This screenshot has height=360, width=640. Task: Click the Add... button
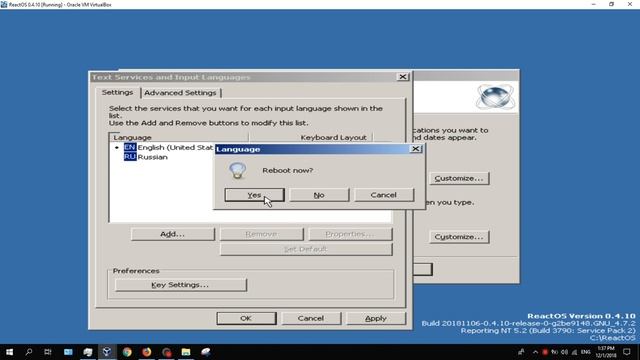pos(173,234)
